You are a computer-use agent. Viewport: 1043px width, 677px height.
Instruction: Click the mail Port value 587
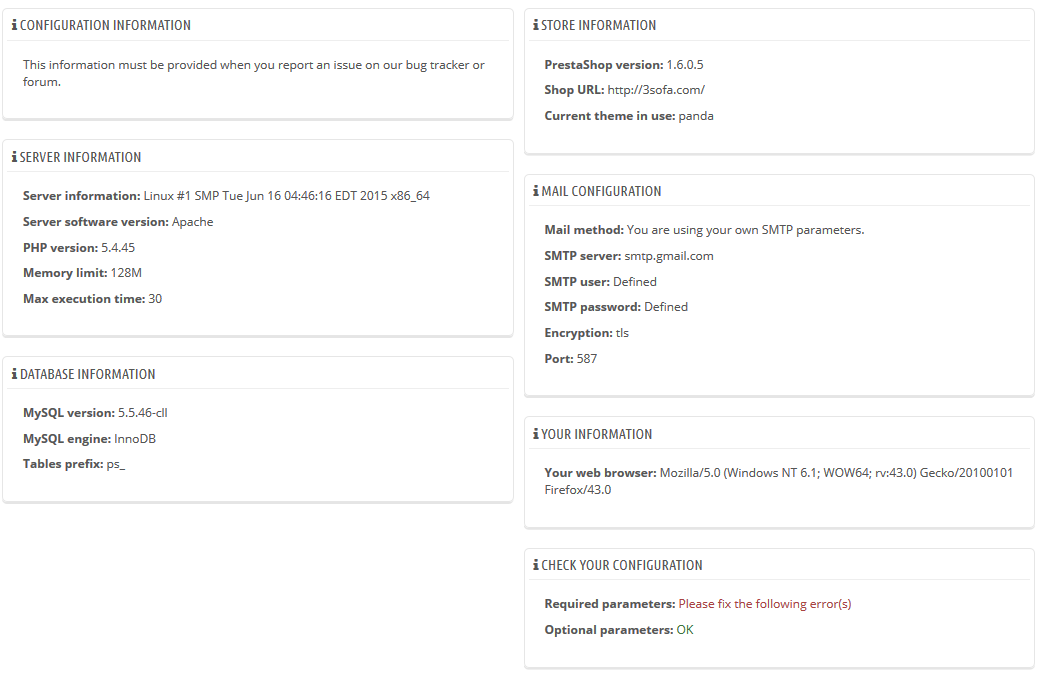click(587, 358)
